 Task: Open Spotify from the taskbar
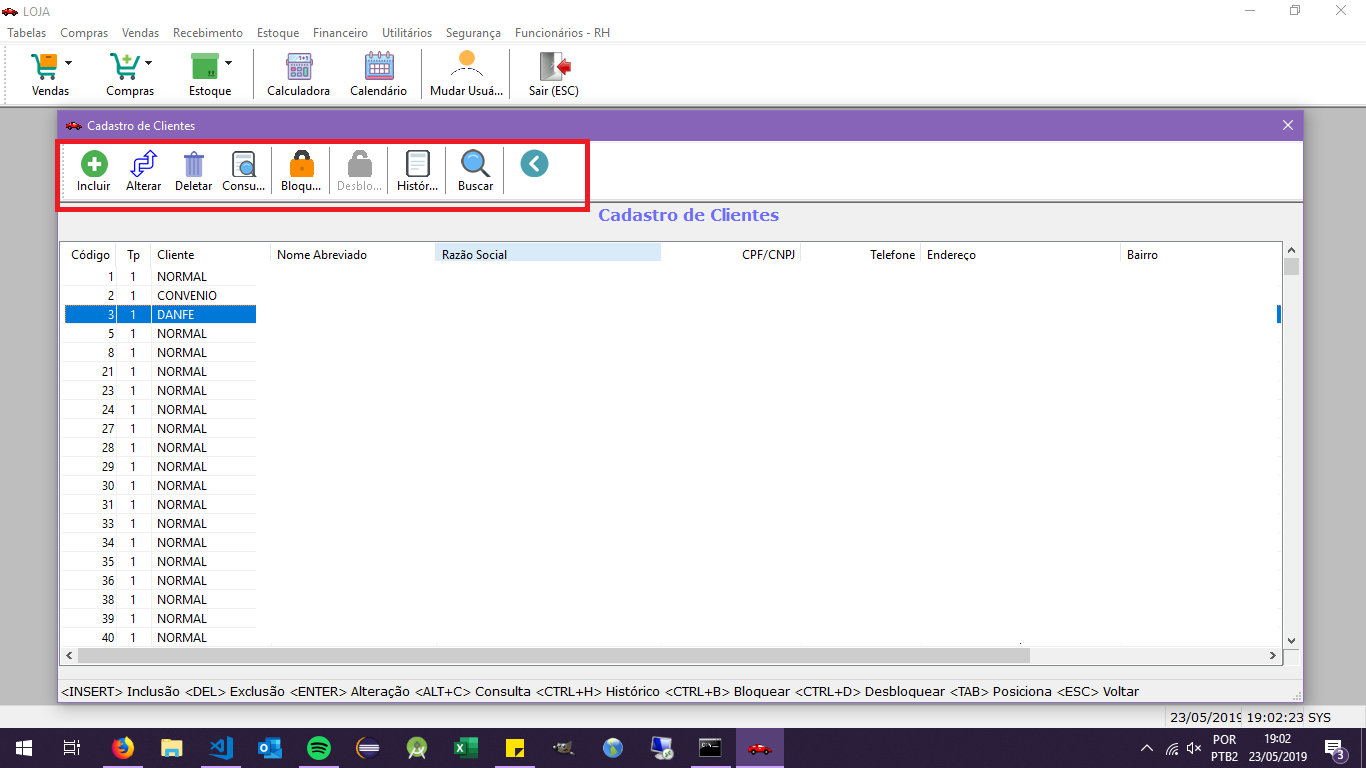319,748
